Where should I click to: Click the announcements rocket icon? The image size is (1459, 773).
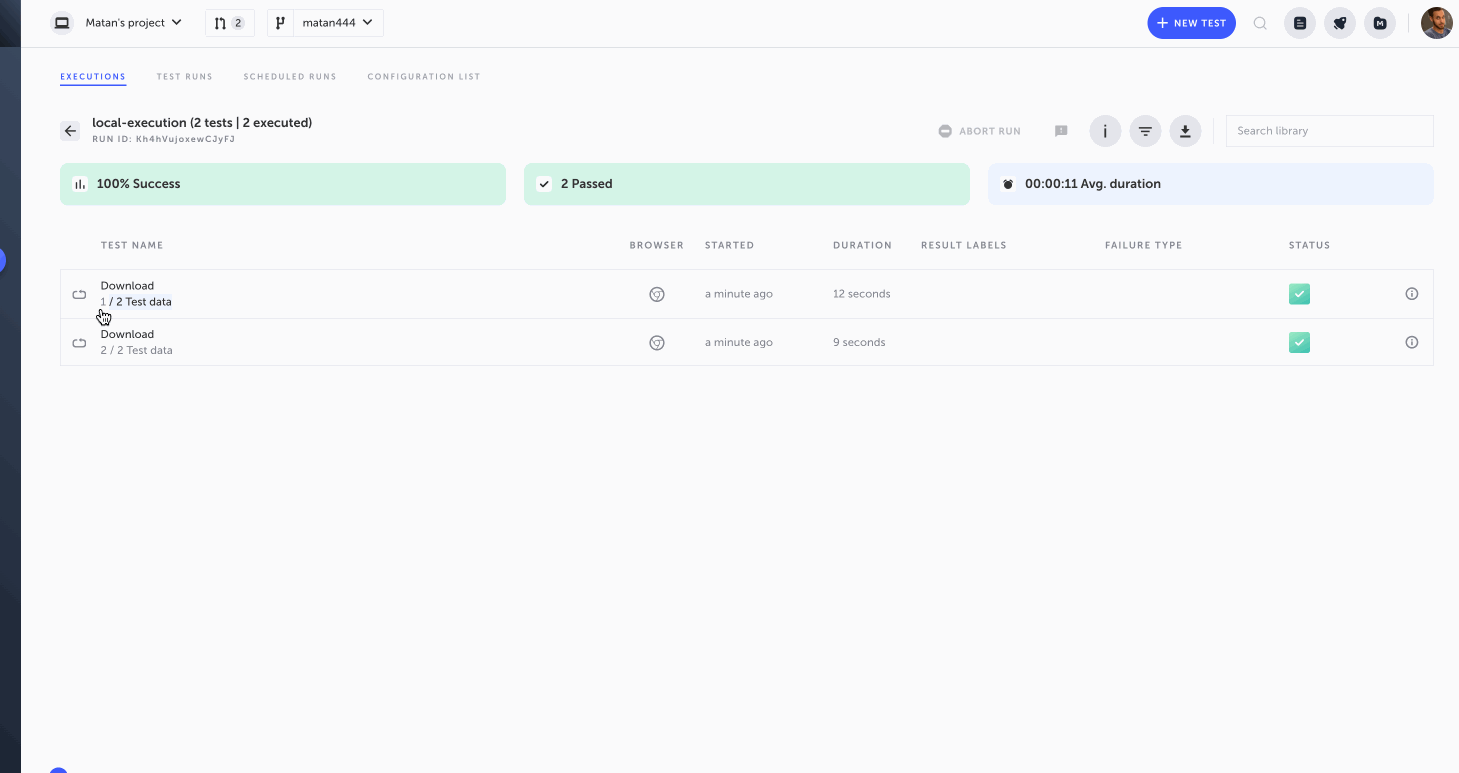point(1339,22)
